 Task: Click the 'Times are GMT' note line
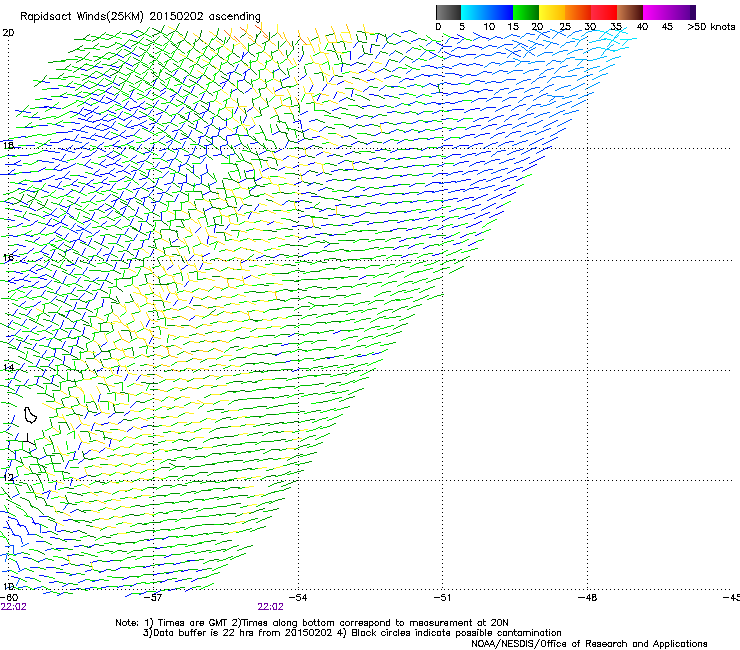tap(312, 623)
